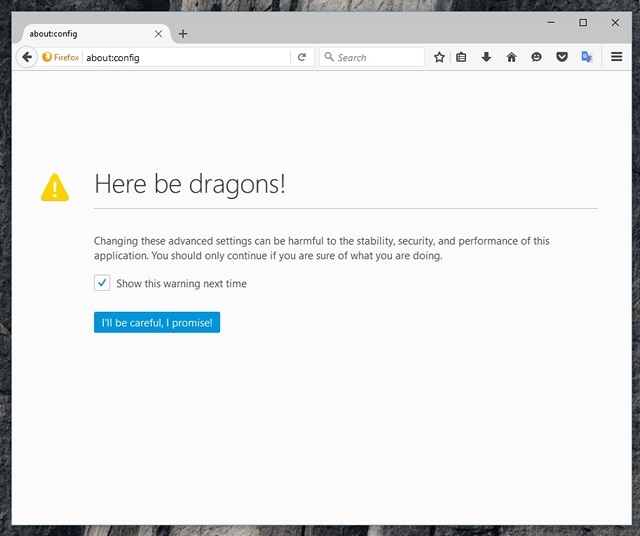Bookmark this page with the star icon
This screenshot has height=536, width=640.
coord(439,57)
